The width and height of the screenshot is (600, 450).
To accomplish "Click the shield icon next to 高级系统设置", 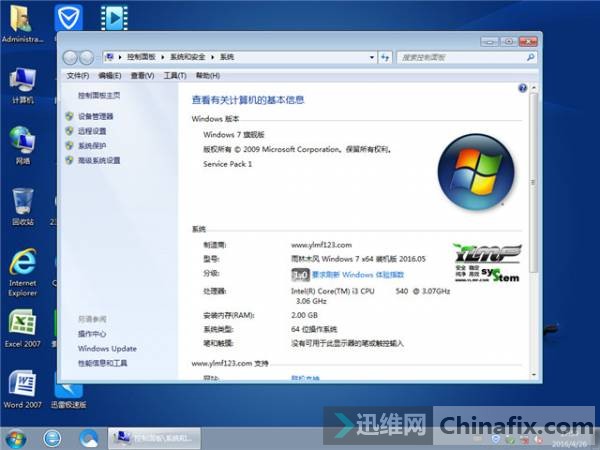I will 69,160.
